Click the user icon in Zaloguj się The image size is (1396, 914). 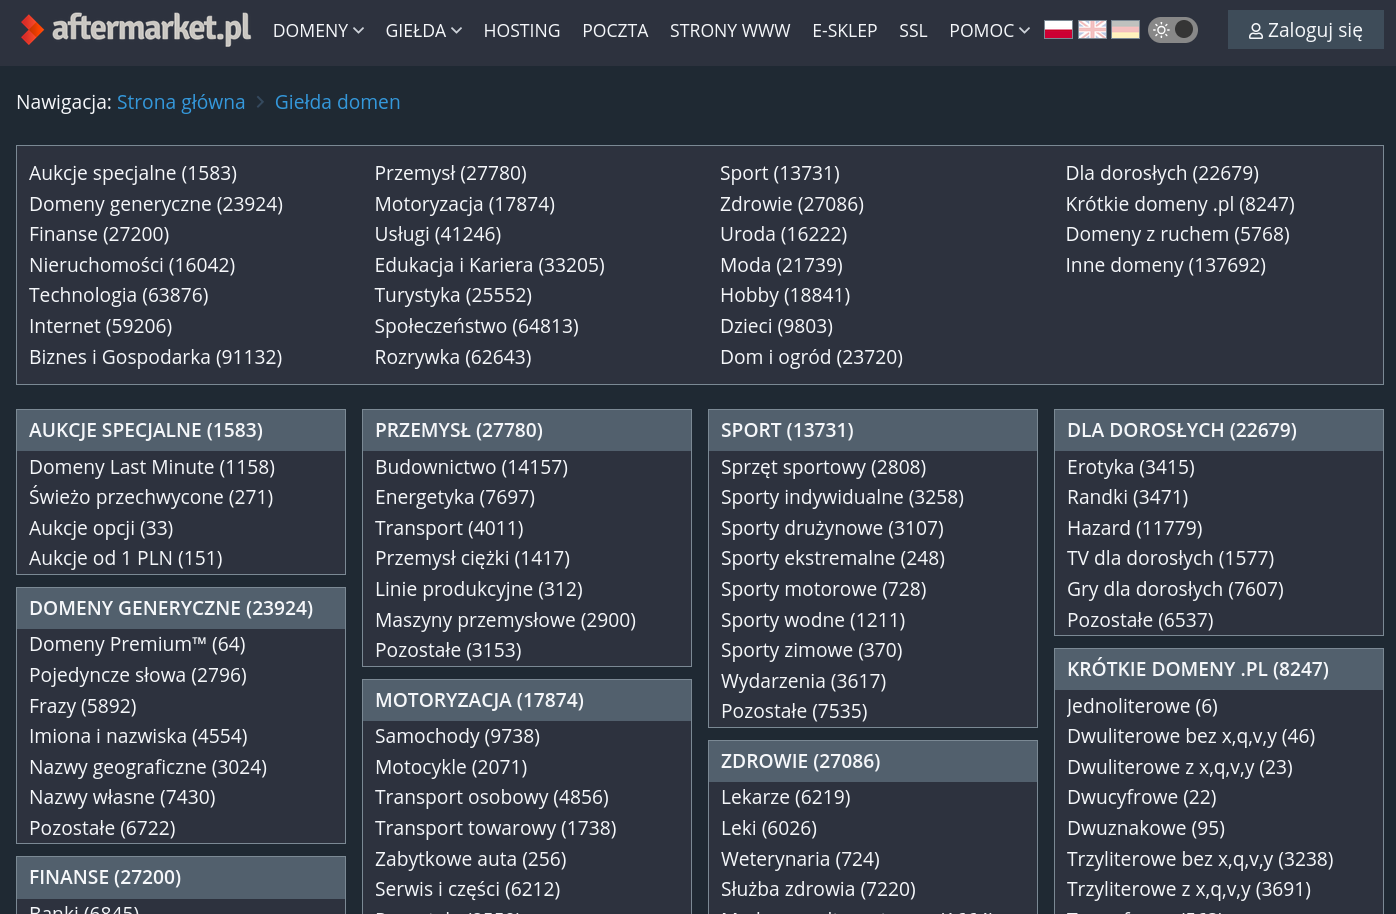click(1256, 31)
